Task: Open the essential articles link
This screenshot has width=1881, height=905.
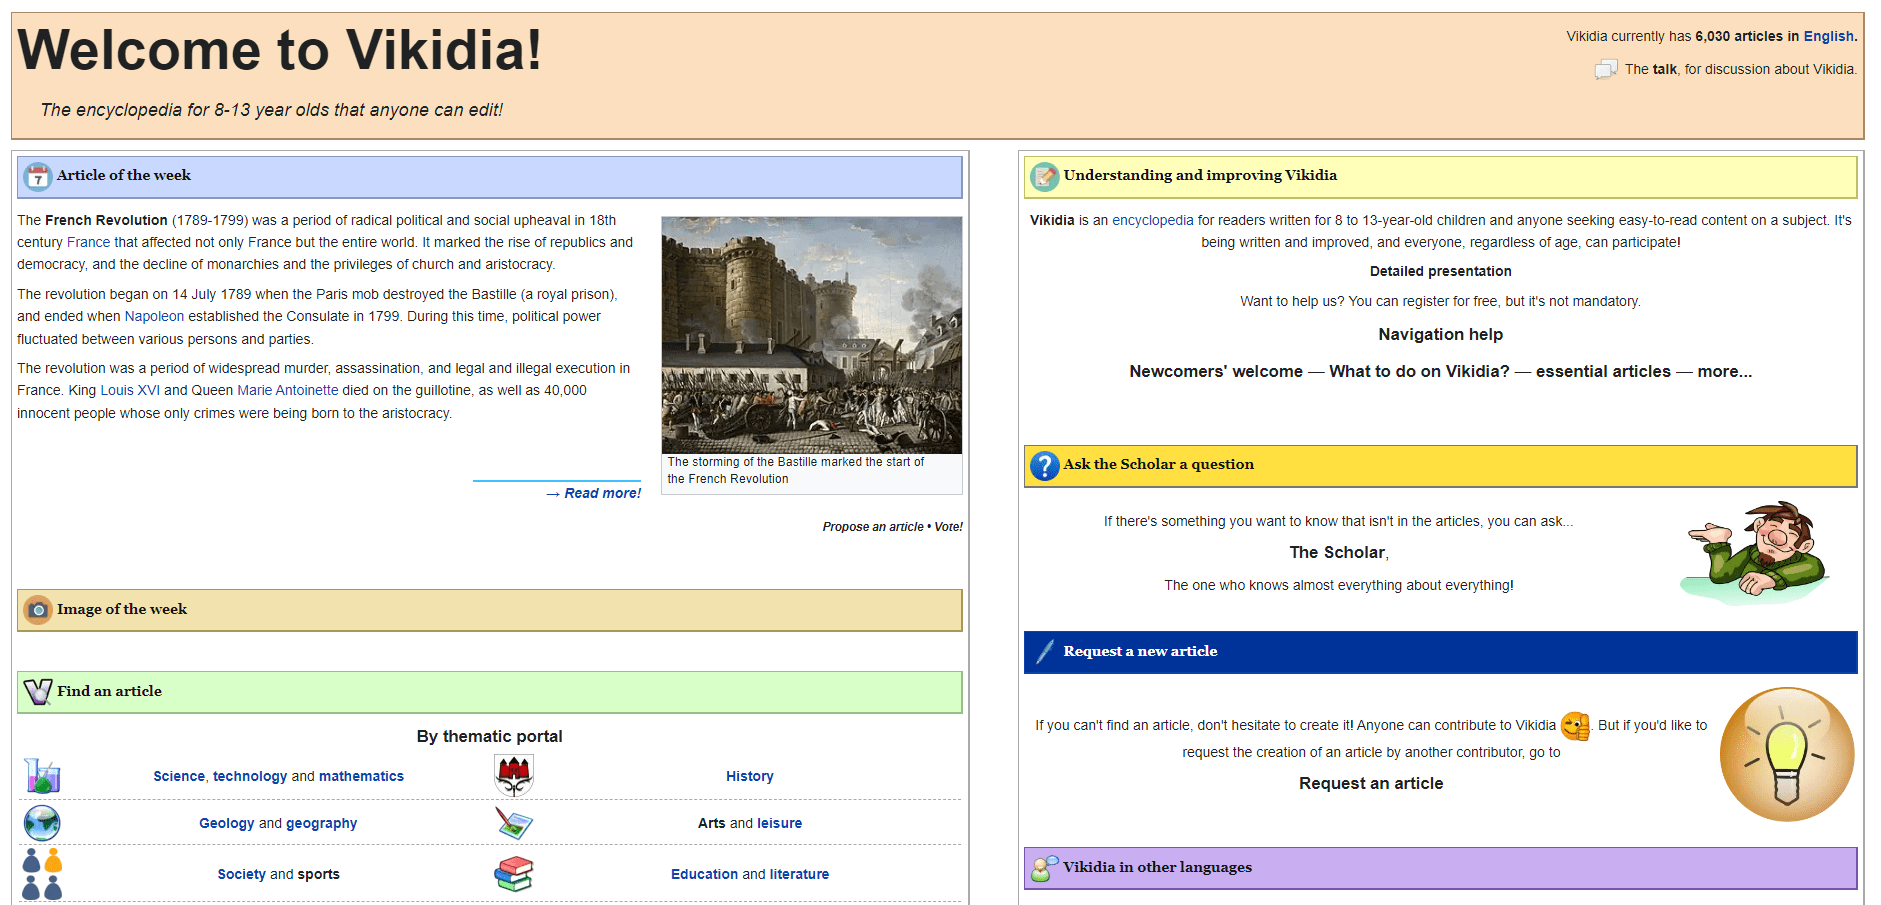Action: pos(1603,371)
